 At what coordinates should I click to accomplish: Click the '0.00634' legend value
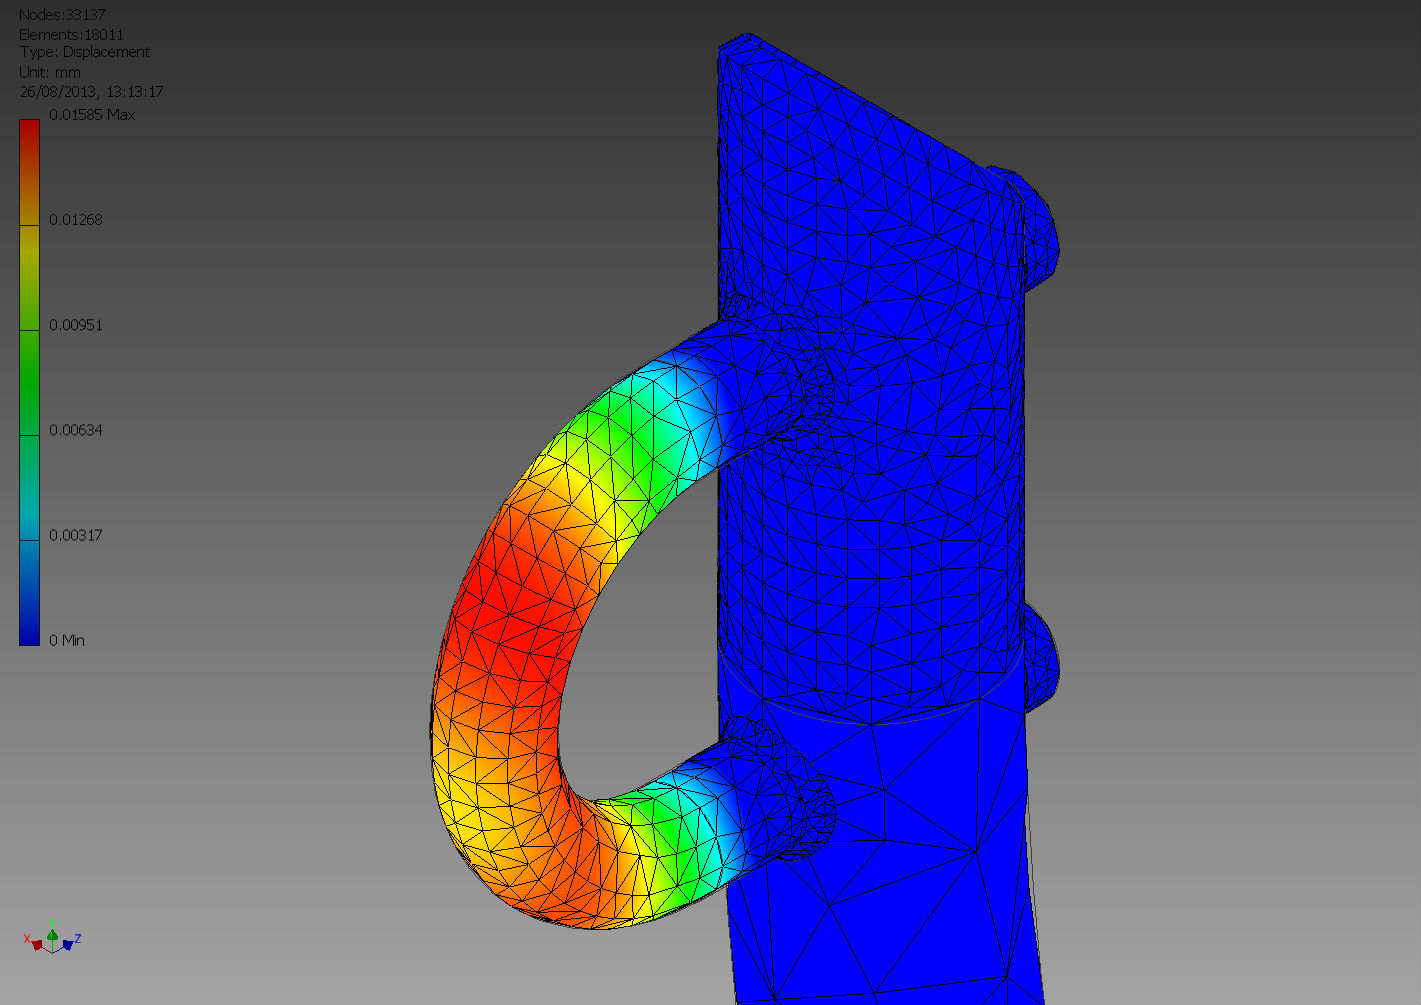[76, 430]
